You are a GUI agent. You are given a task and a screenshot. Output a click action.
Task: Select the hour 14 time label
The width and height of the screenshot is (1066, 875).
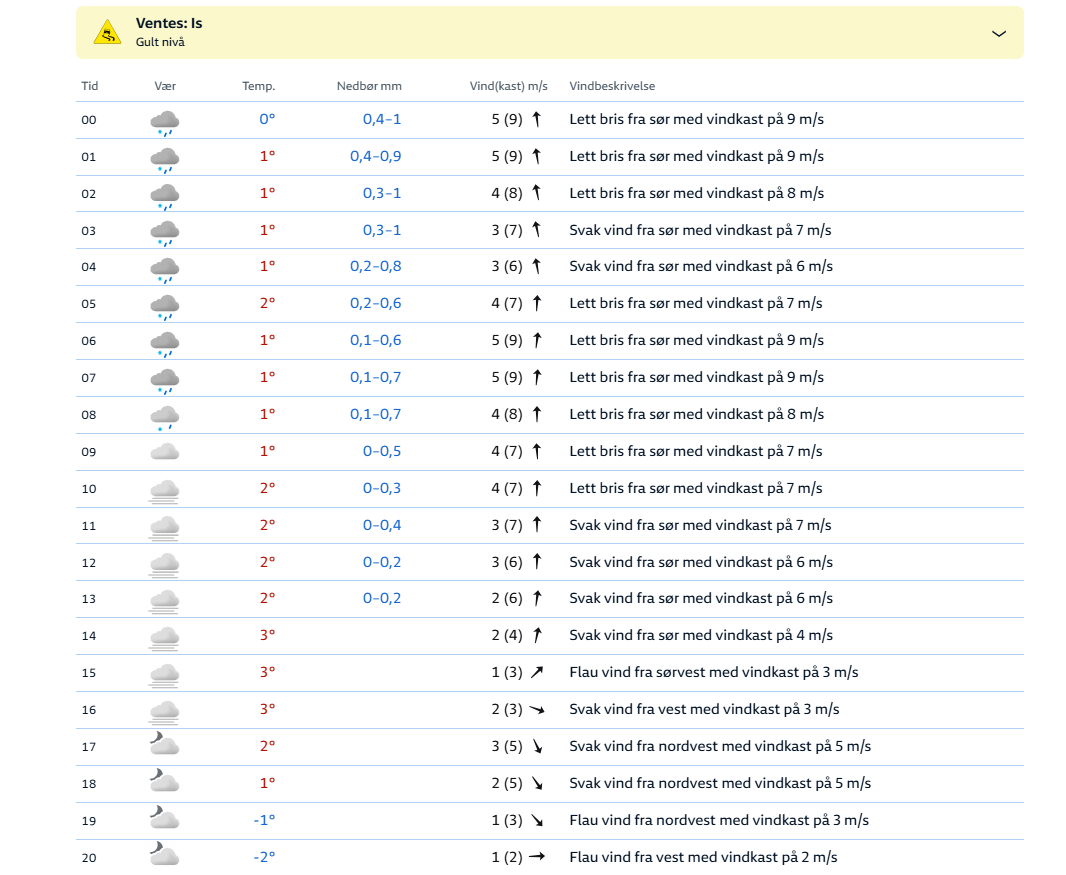[89, 636]
